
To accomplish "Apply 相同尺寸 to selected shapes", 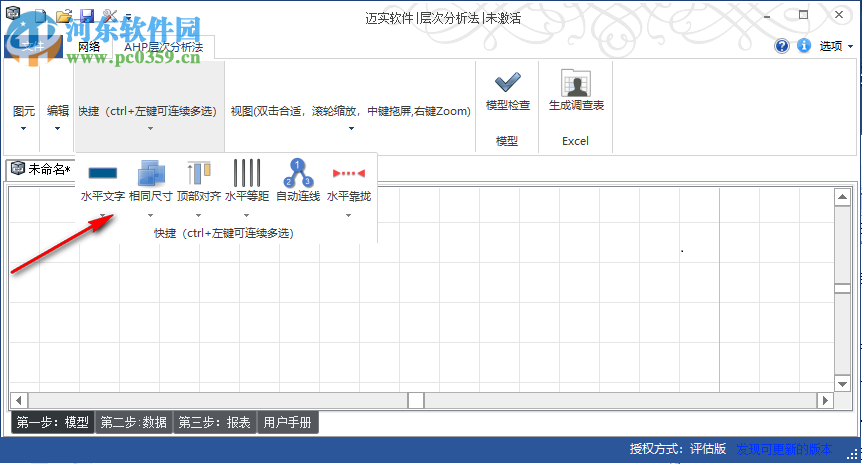I will coord(151,181).
